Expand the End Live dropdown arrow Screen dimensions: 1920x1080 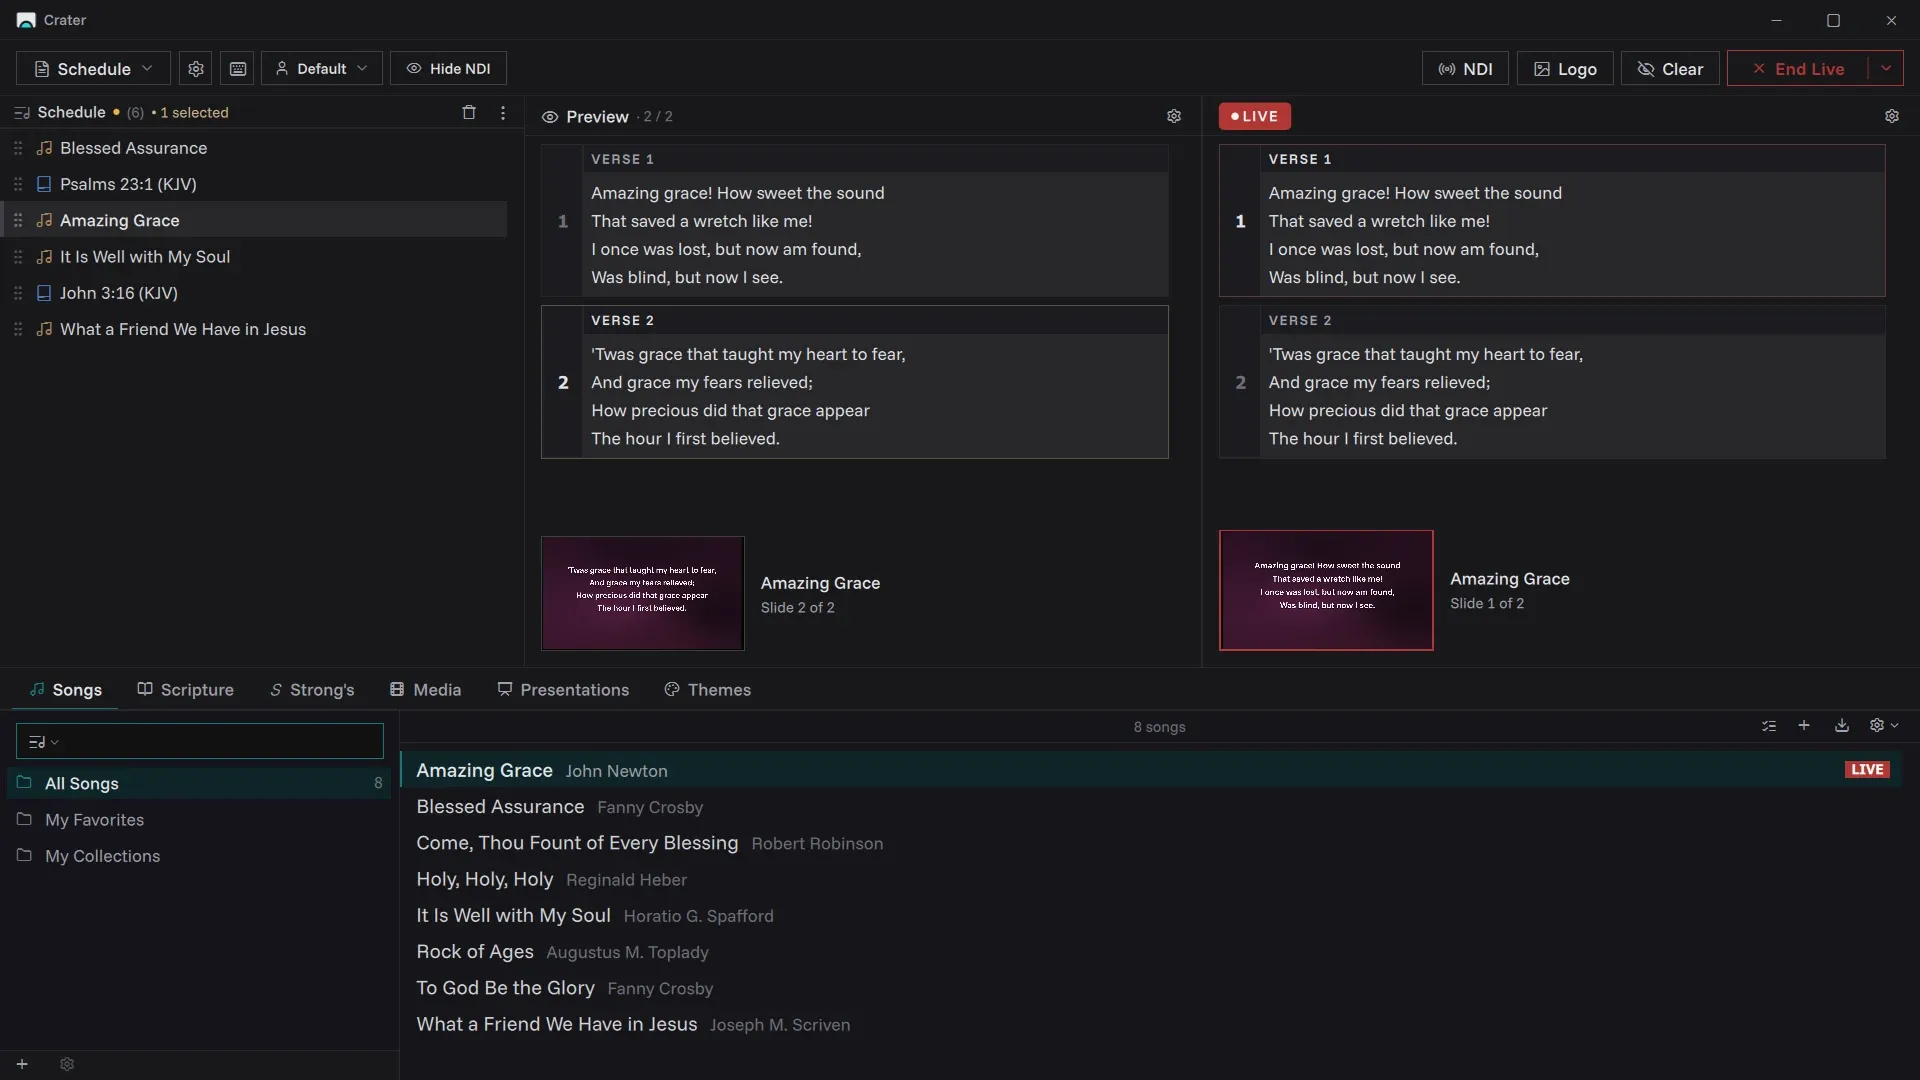point(1886,69)
